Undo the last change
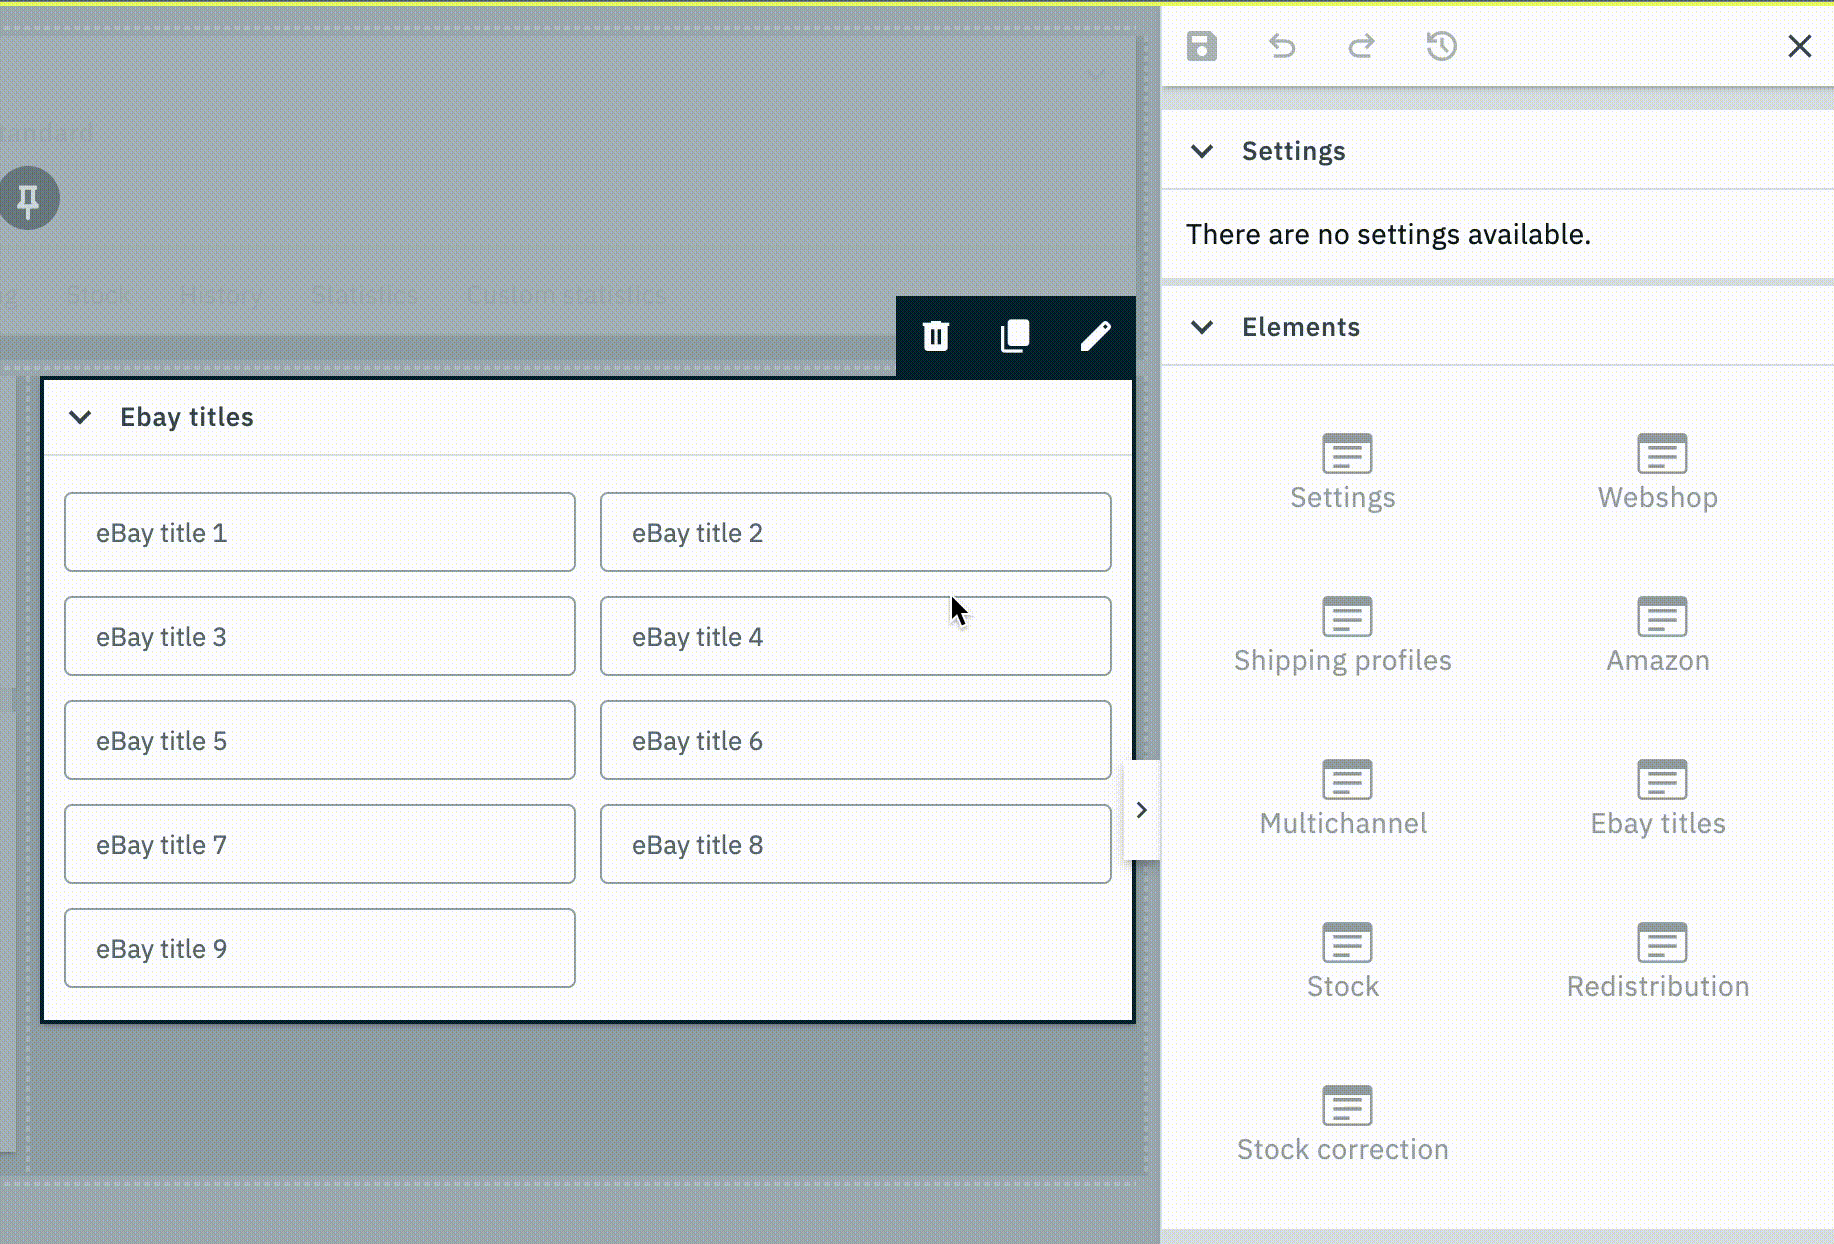1834x1244 pixels. coord(1282,46)
